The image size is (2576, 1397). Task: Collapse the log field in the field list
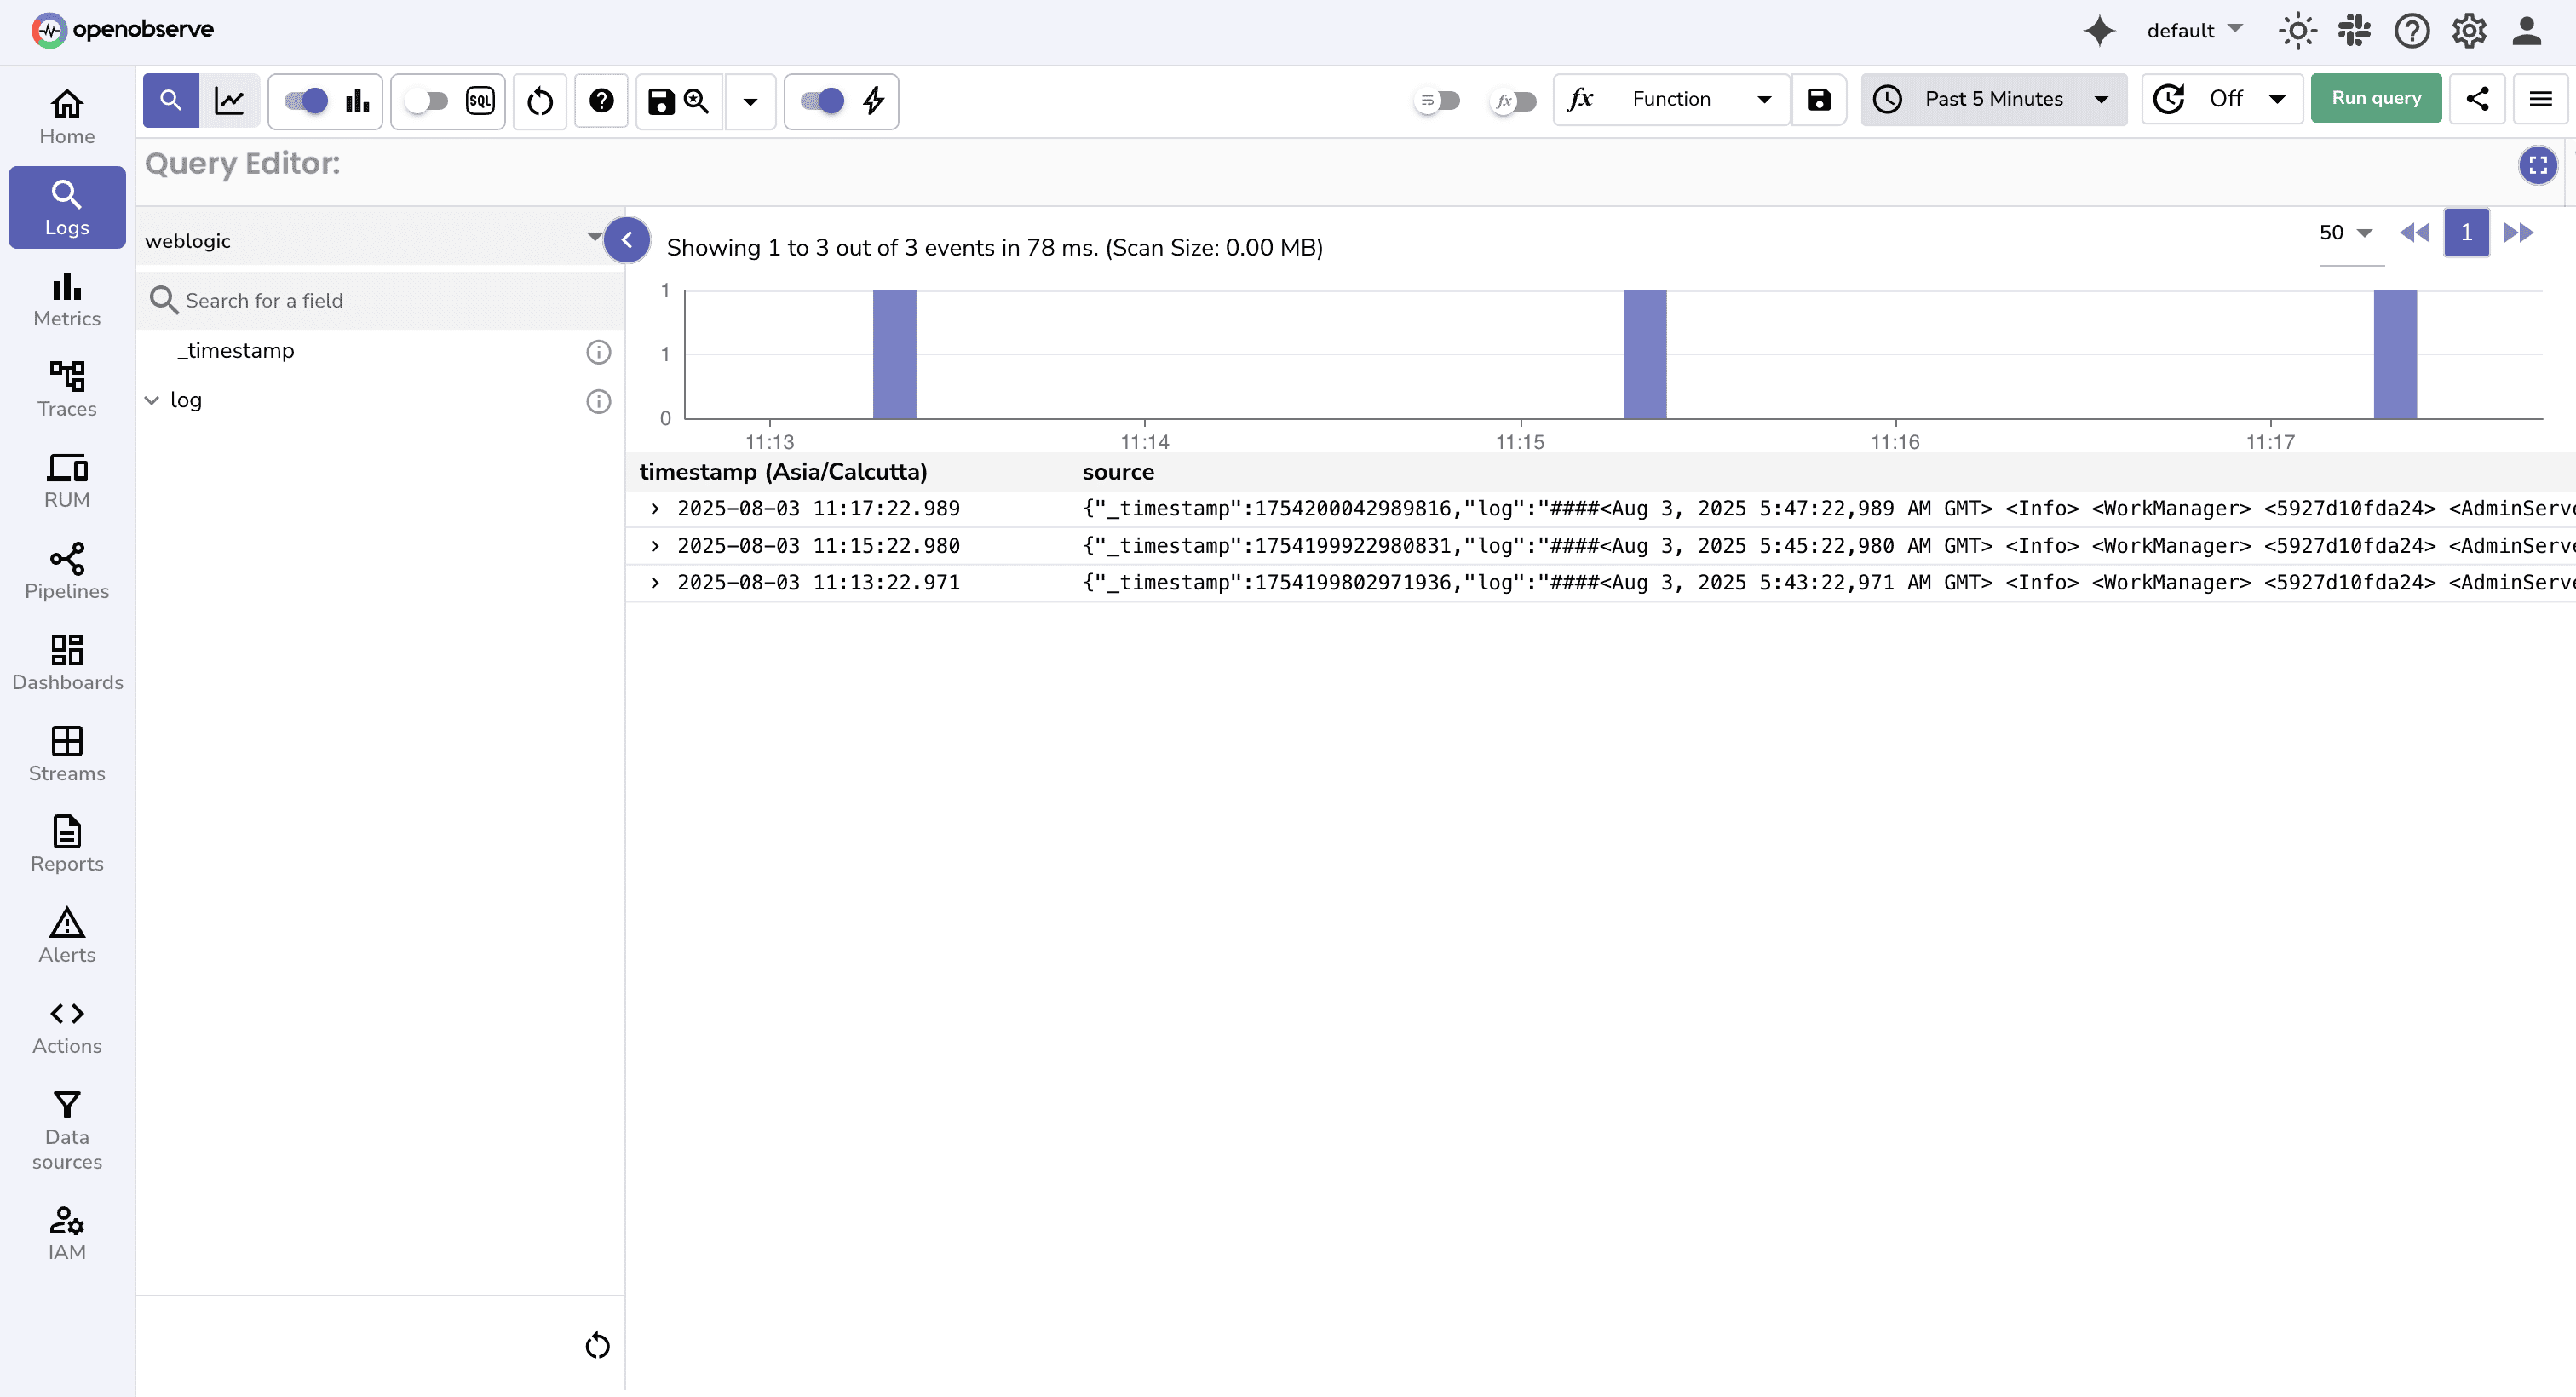pos(152,399)
